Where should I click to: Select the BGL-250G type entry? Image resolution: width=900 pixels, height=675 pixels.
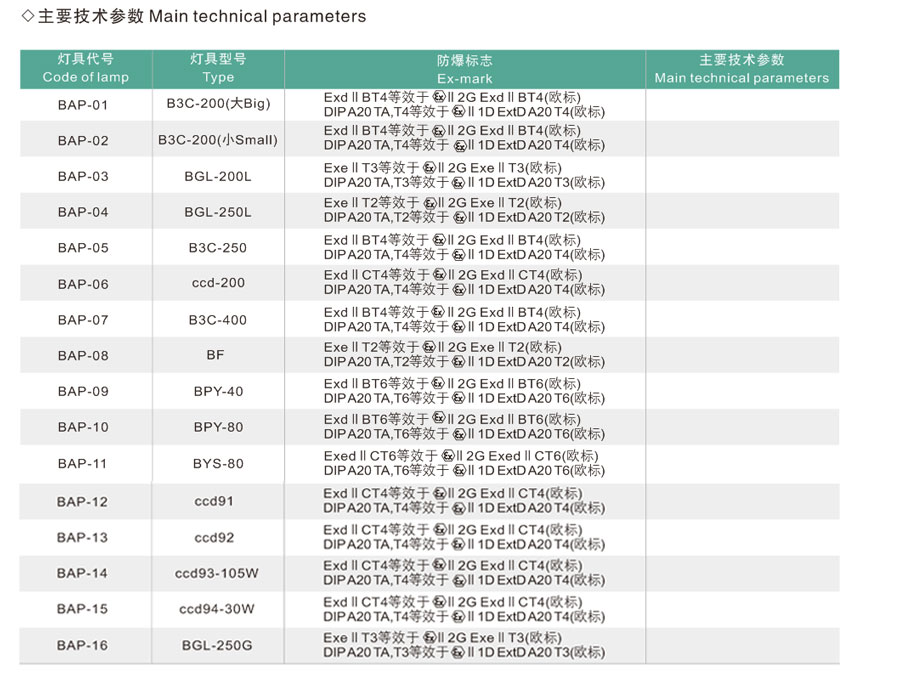click(x=217, y=645)
